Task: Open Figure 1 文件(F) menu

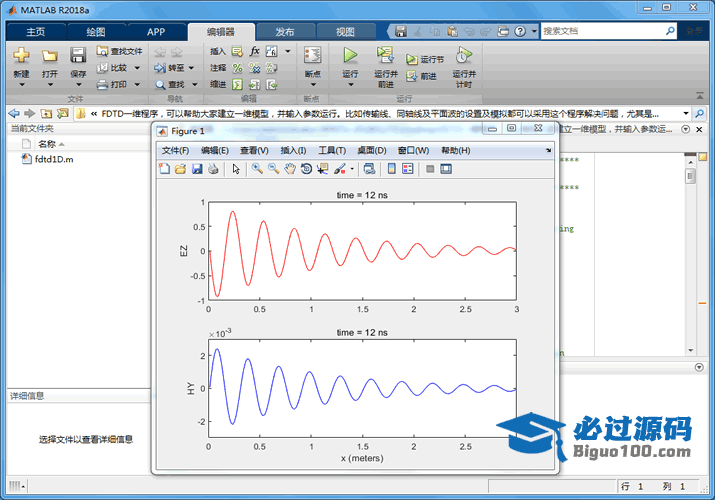Action: point(175,150)
